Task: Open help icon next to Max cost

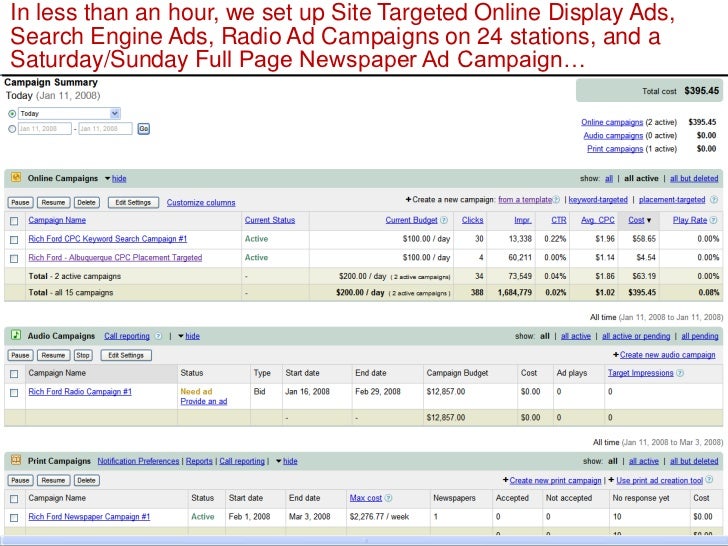Action: click(x=389, y=498)
